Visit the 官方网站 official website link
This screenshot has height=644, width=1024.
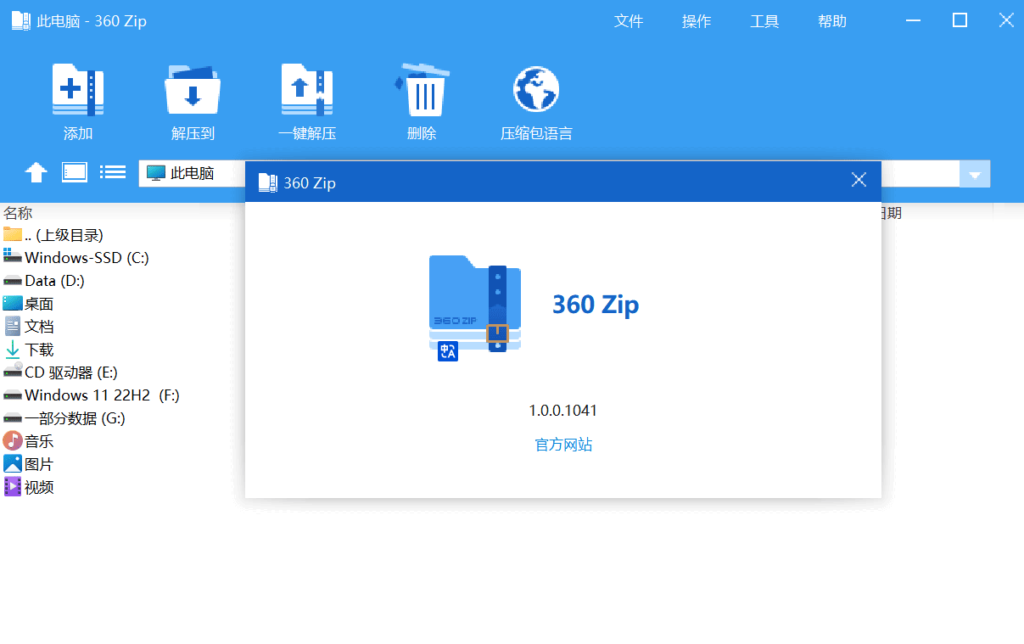click(x=563, y=446)
